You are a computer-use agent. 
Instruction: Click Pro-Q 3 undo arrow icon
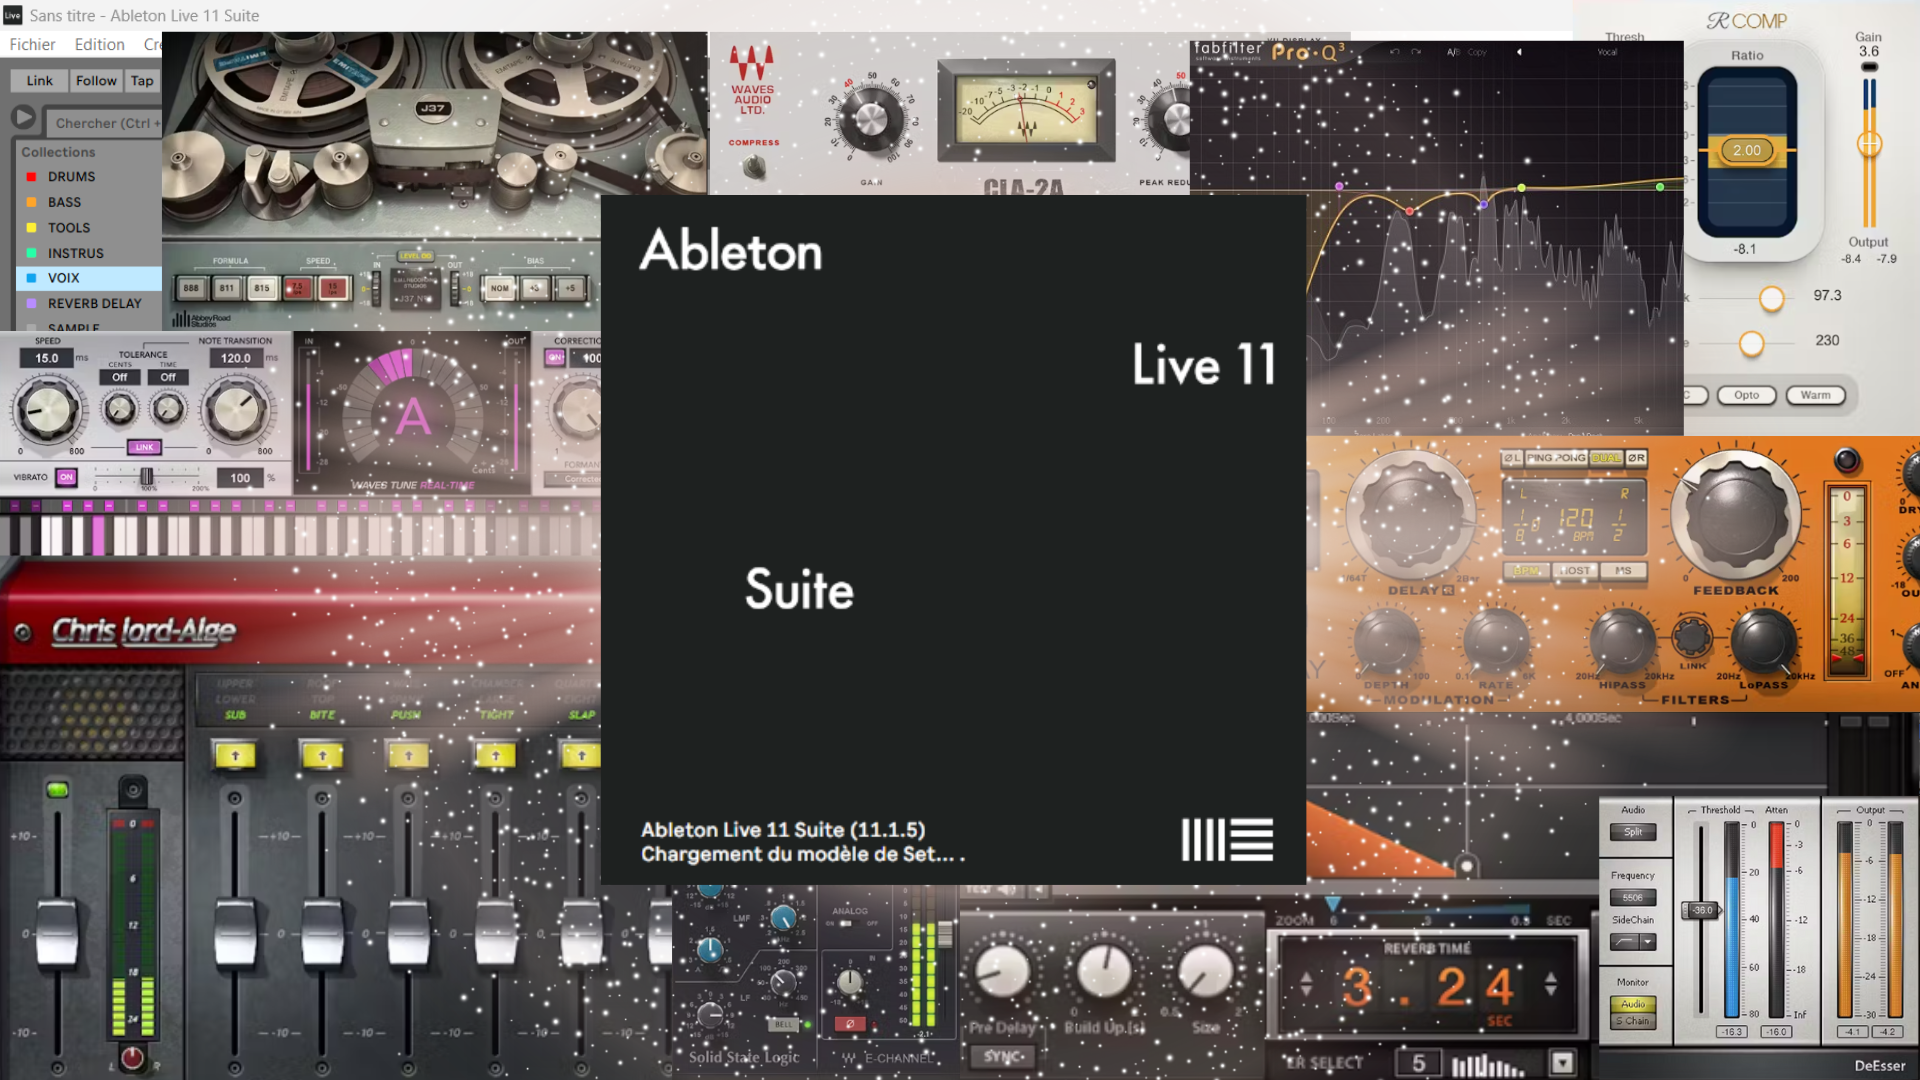1394,52
